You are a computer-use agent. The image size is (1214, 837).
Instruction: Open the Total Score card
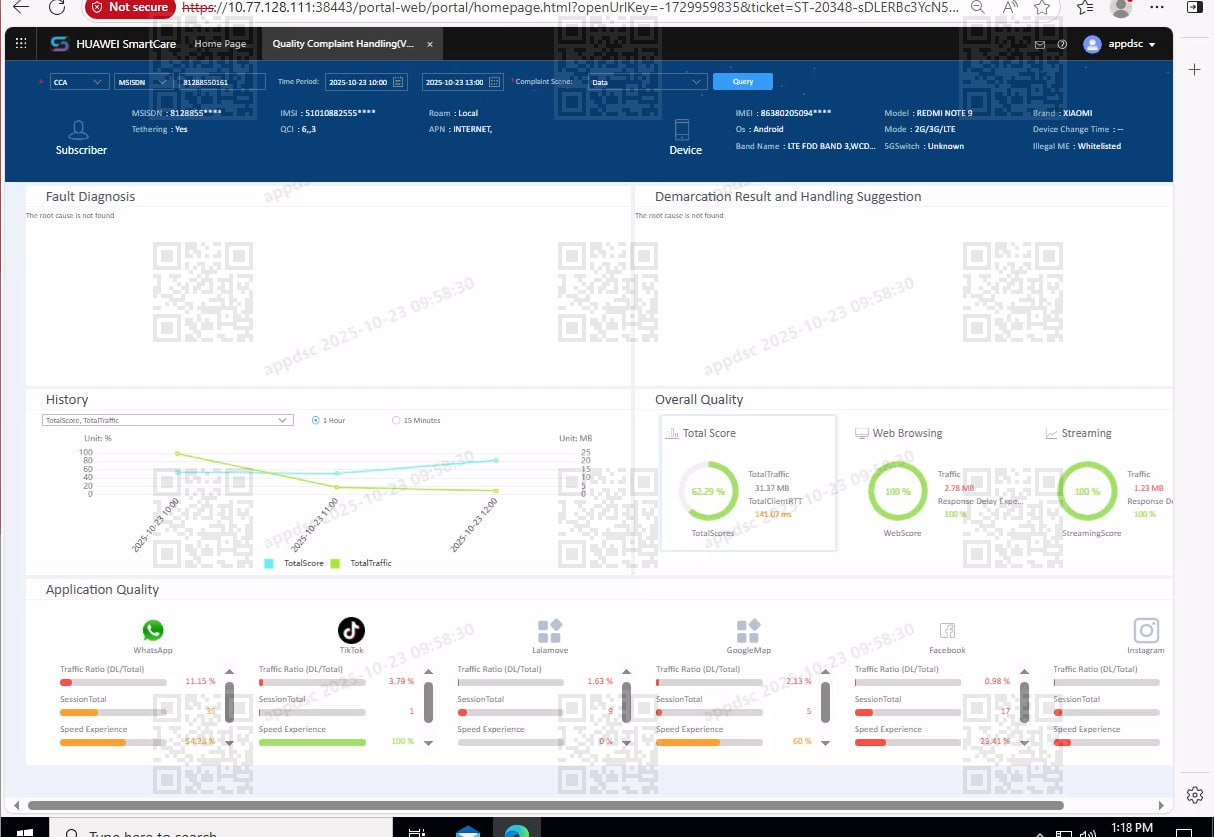coord(748,482)
